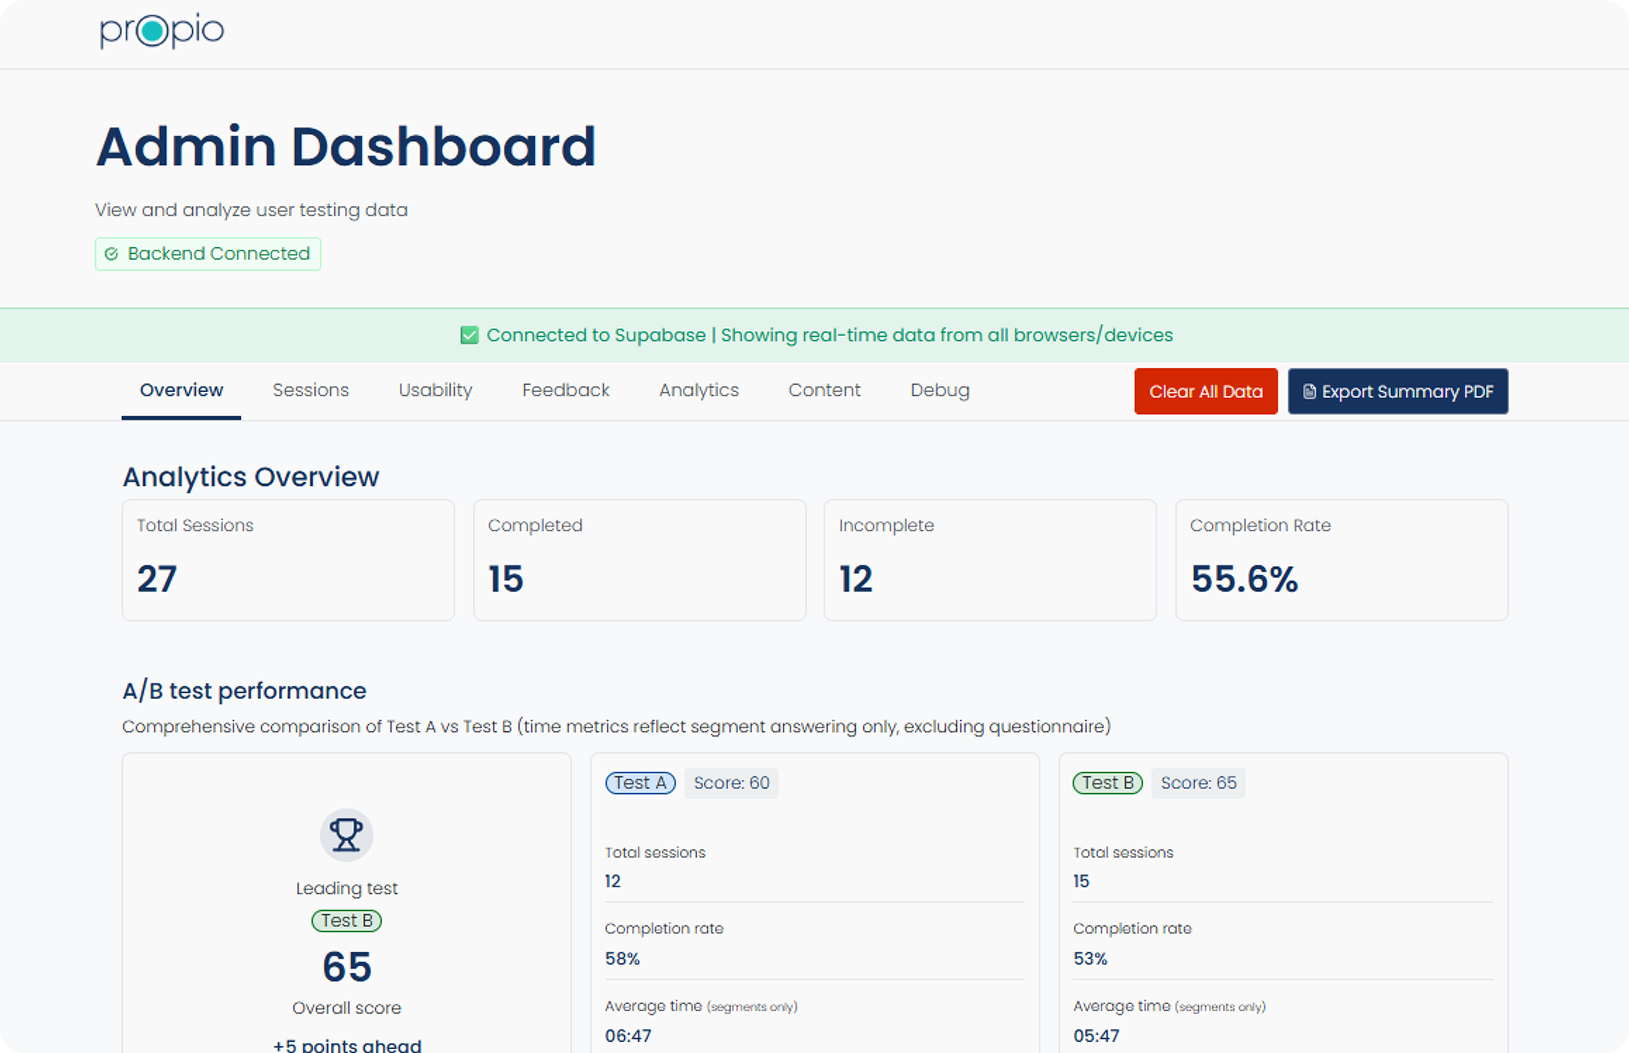Click Test A average time 06:47
This screenshot has height=1053, width=1629.
[628, 1036]
